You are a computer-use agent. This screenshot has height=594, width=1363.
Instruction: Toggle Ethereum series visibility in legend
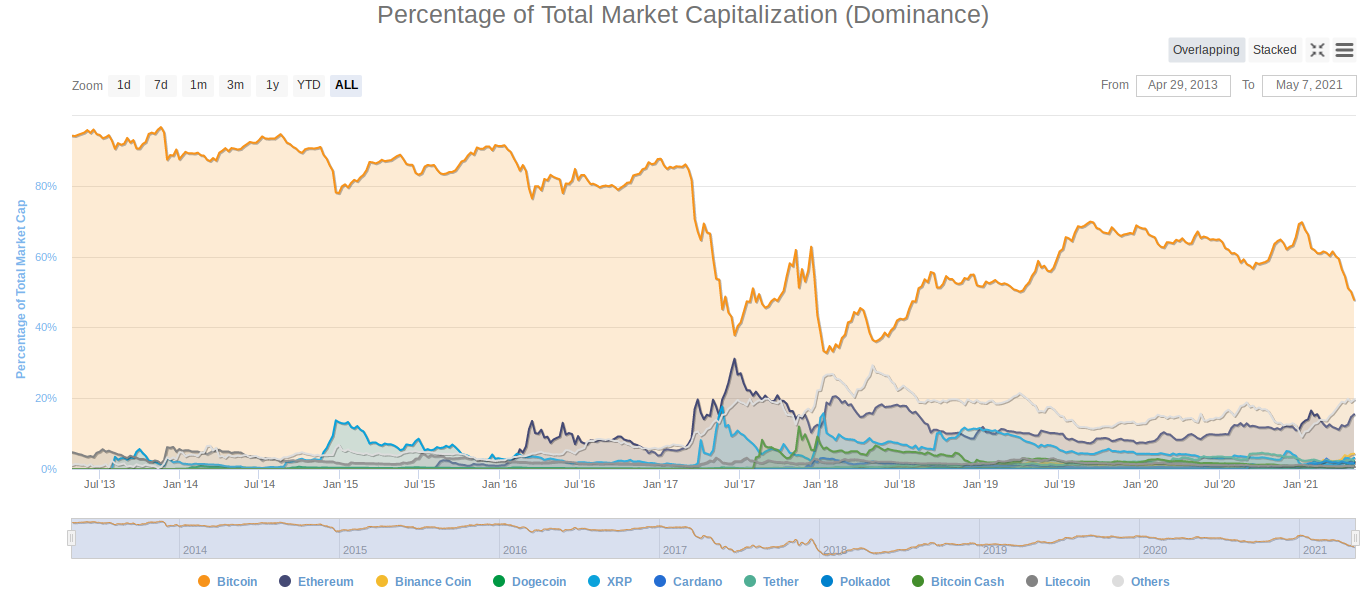tap(325, 581)
